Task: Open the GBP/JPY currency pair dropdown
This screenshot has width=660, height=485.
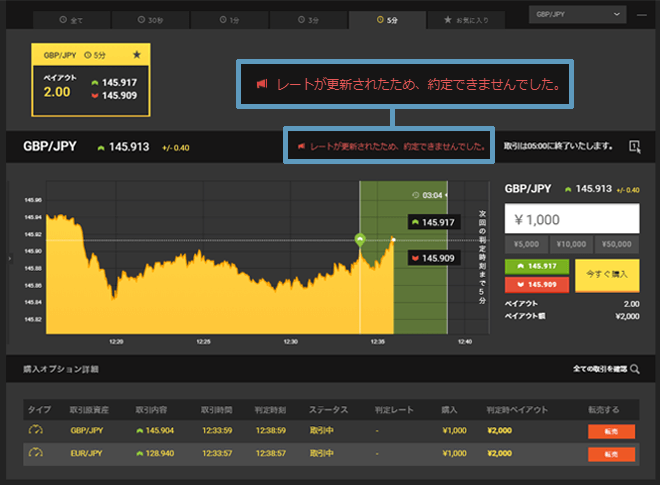Action: (x=578, y=14)
